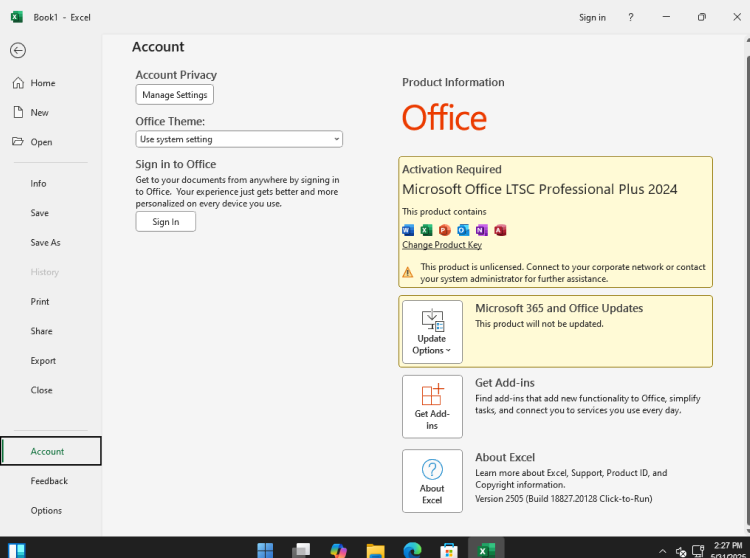
Task: Launch Microsoft Edge from the taskbar
Action: click(412, 550)
